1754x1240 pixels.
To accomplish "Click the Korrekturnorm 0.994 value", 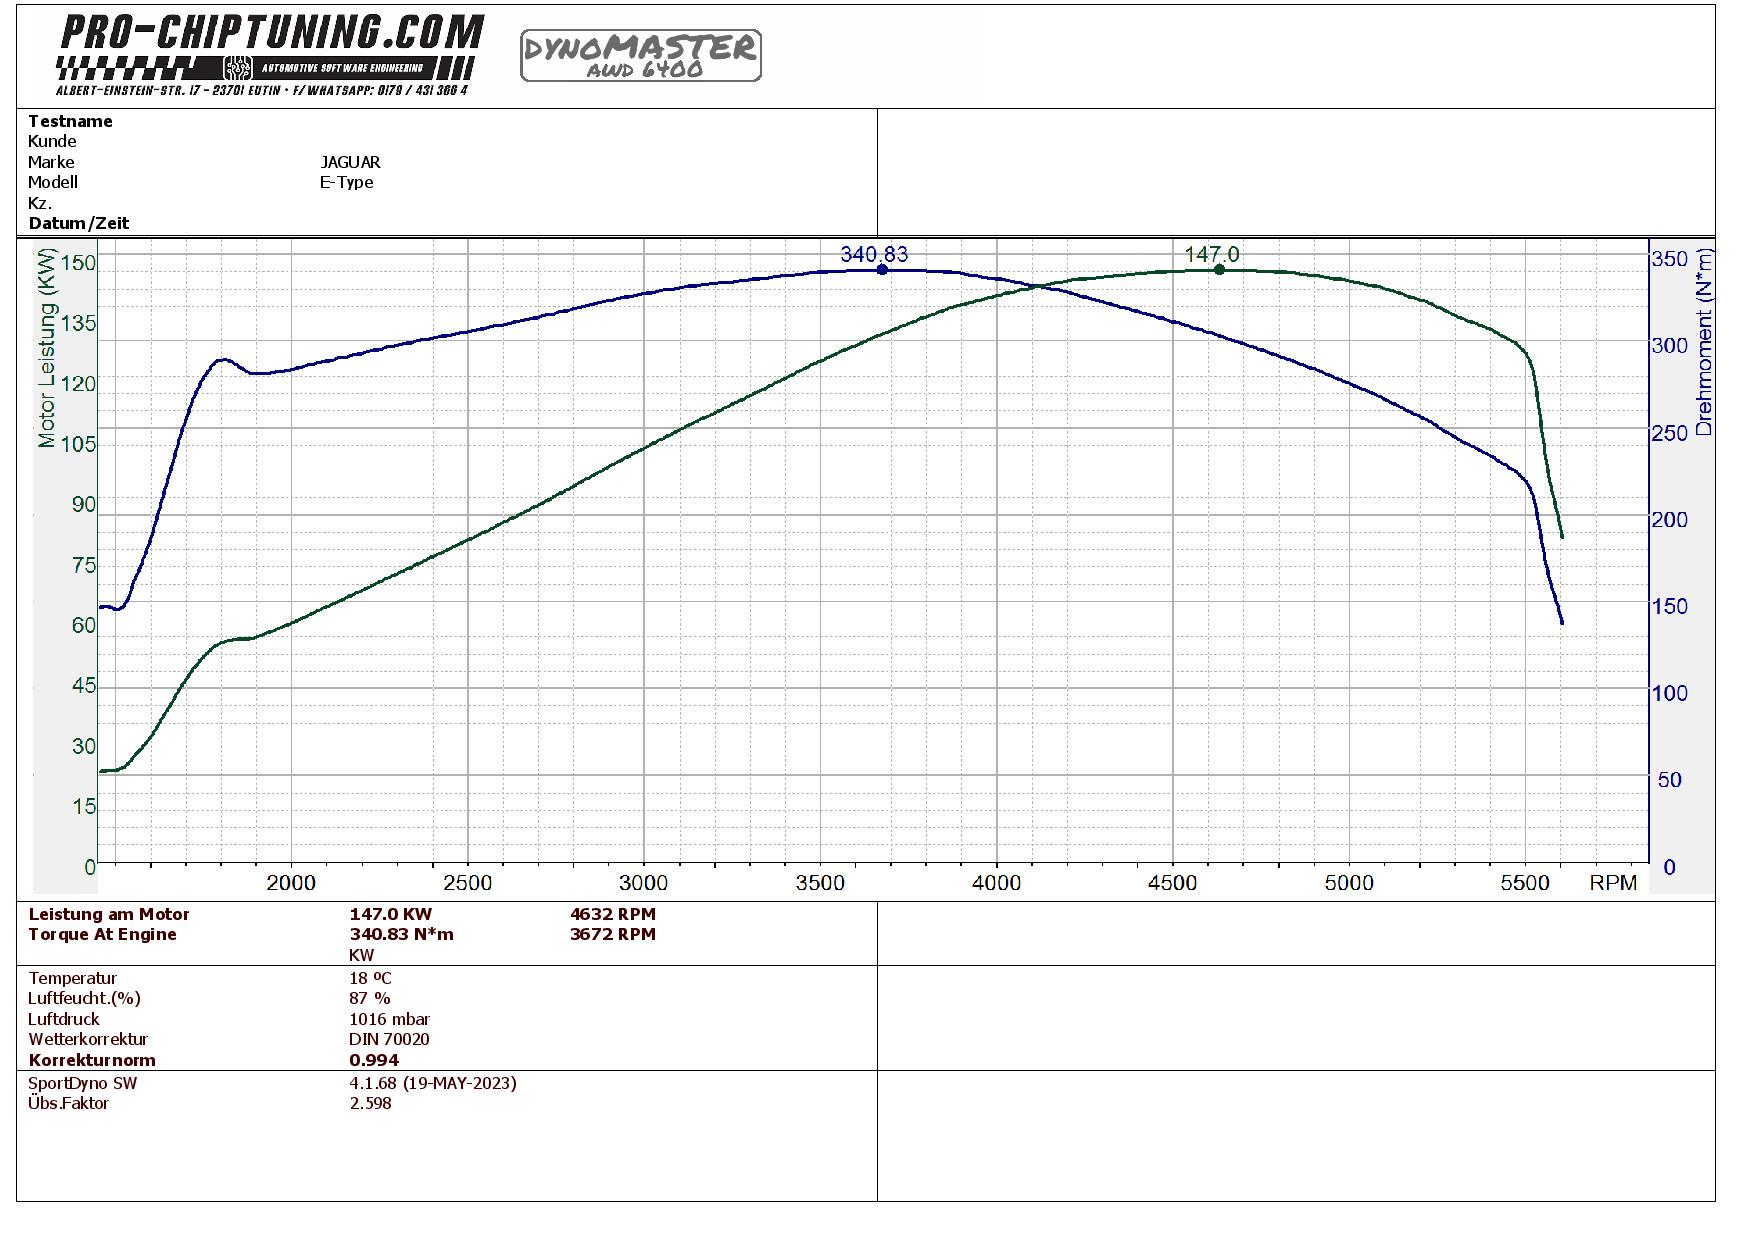I will click(x=374, y=1060).
